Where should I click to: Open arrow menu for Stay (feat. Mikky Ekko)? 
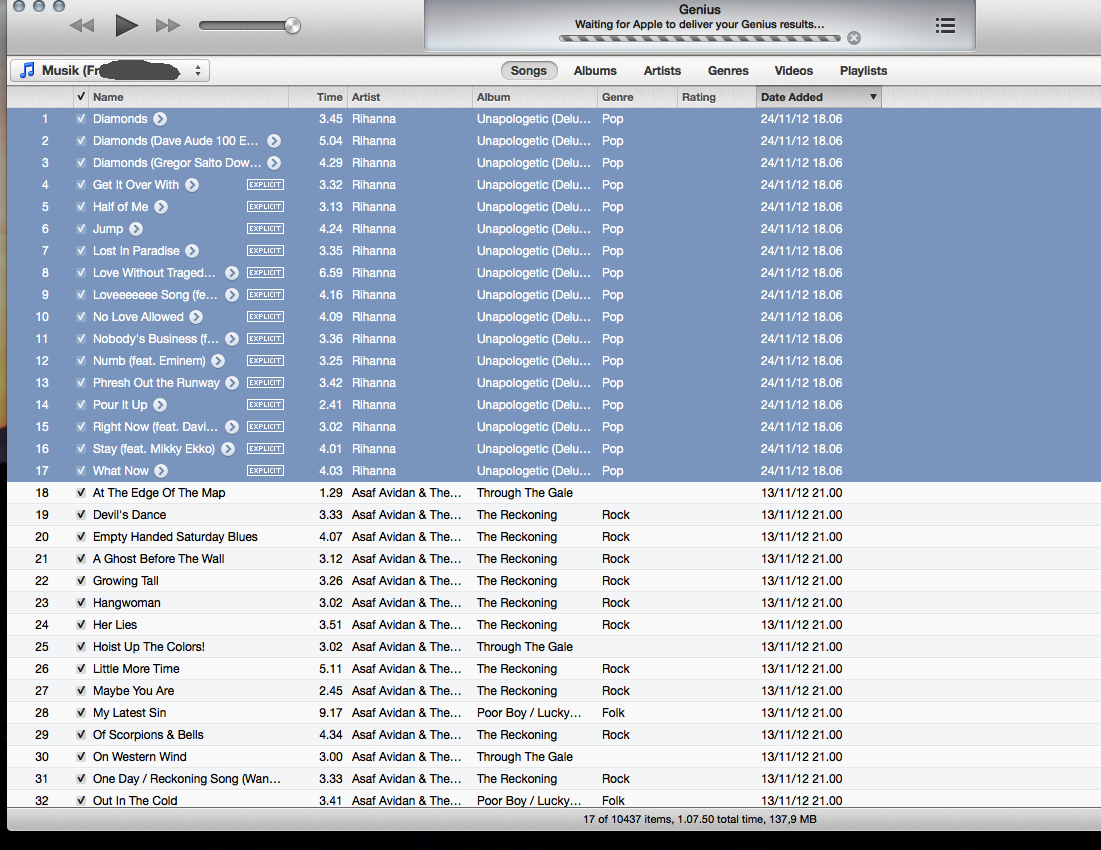[228, 449]
